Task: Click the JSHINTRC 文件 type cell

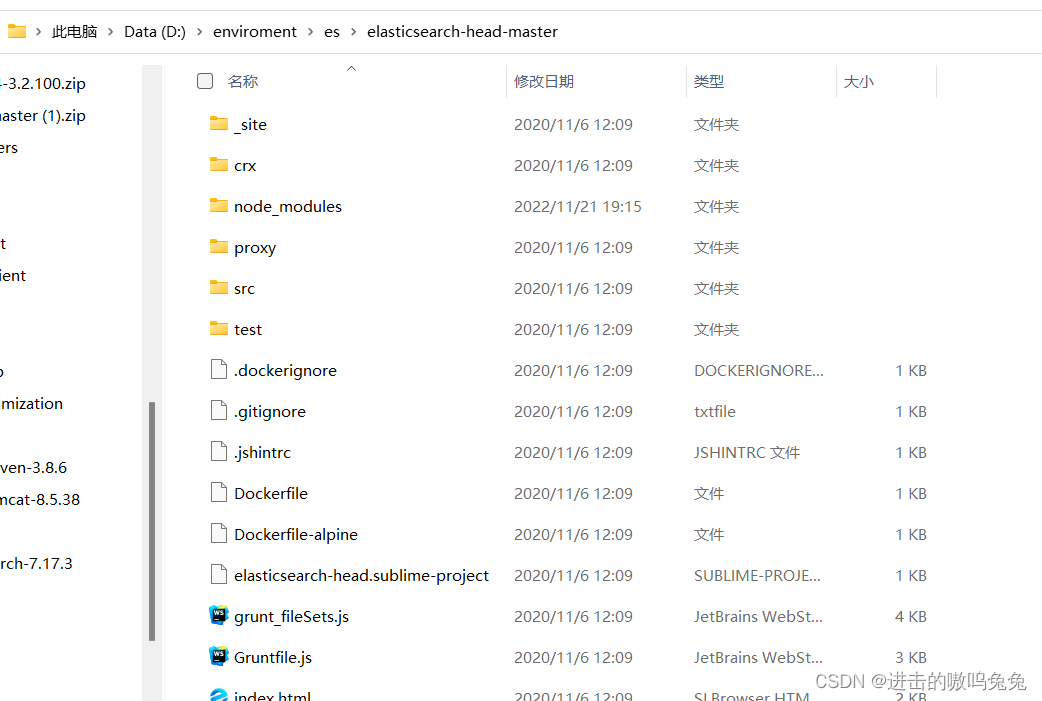Action: click(x=747, y=452)
